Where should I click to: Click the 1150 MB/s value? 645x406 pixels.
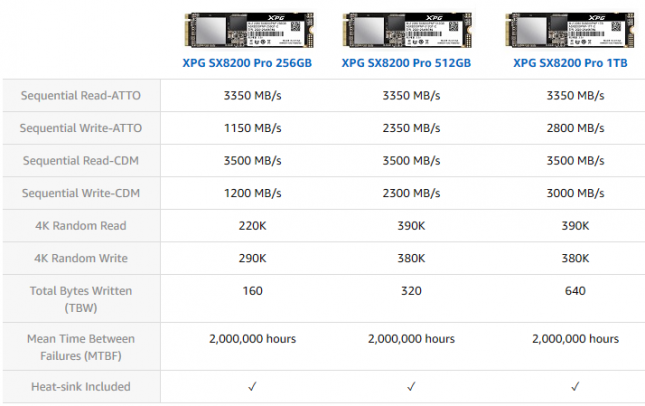click(253, 128)
